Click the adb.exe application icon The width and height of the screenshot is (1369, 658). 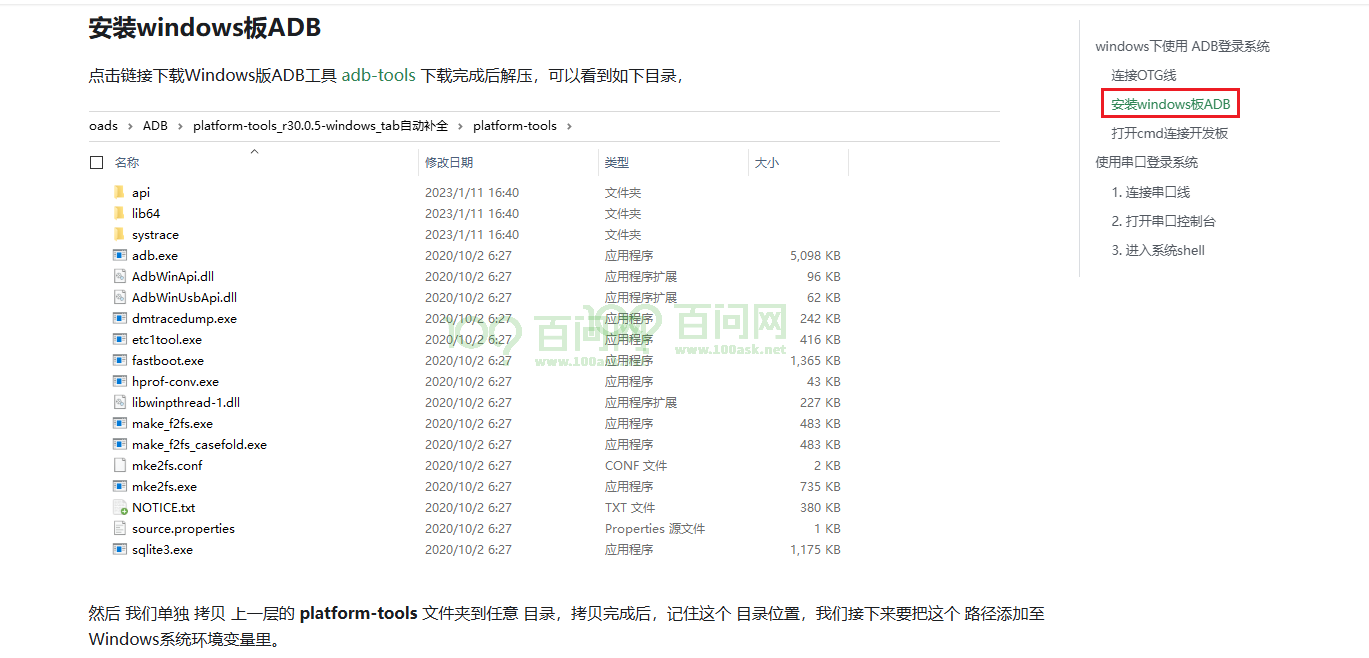119,256
